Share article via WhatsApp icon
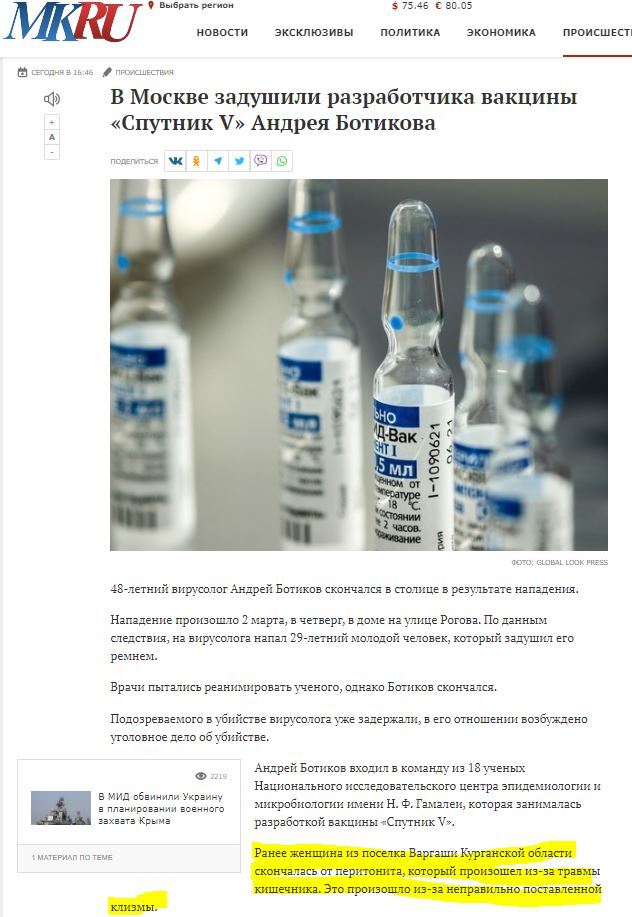The image size is (632, 917). click(x=282, y=161)
